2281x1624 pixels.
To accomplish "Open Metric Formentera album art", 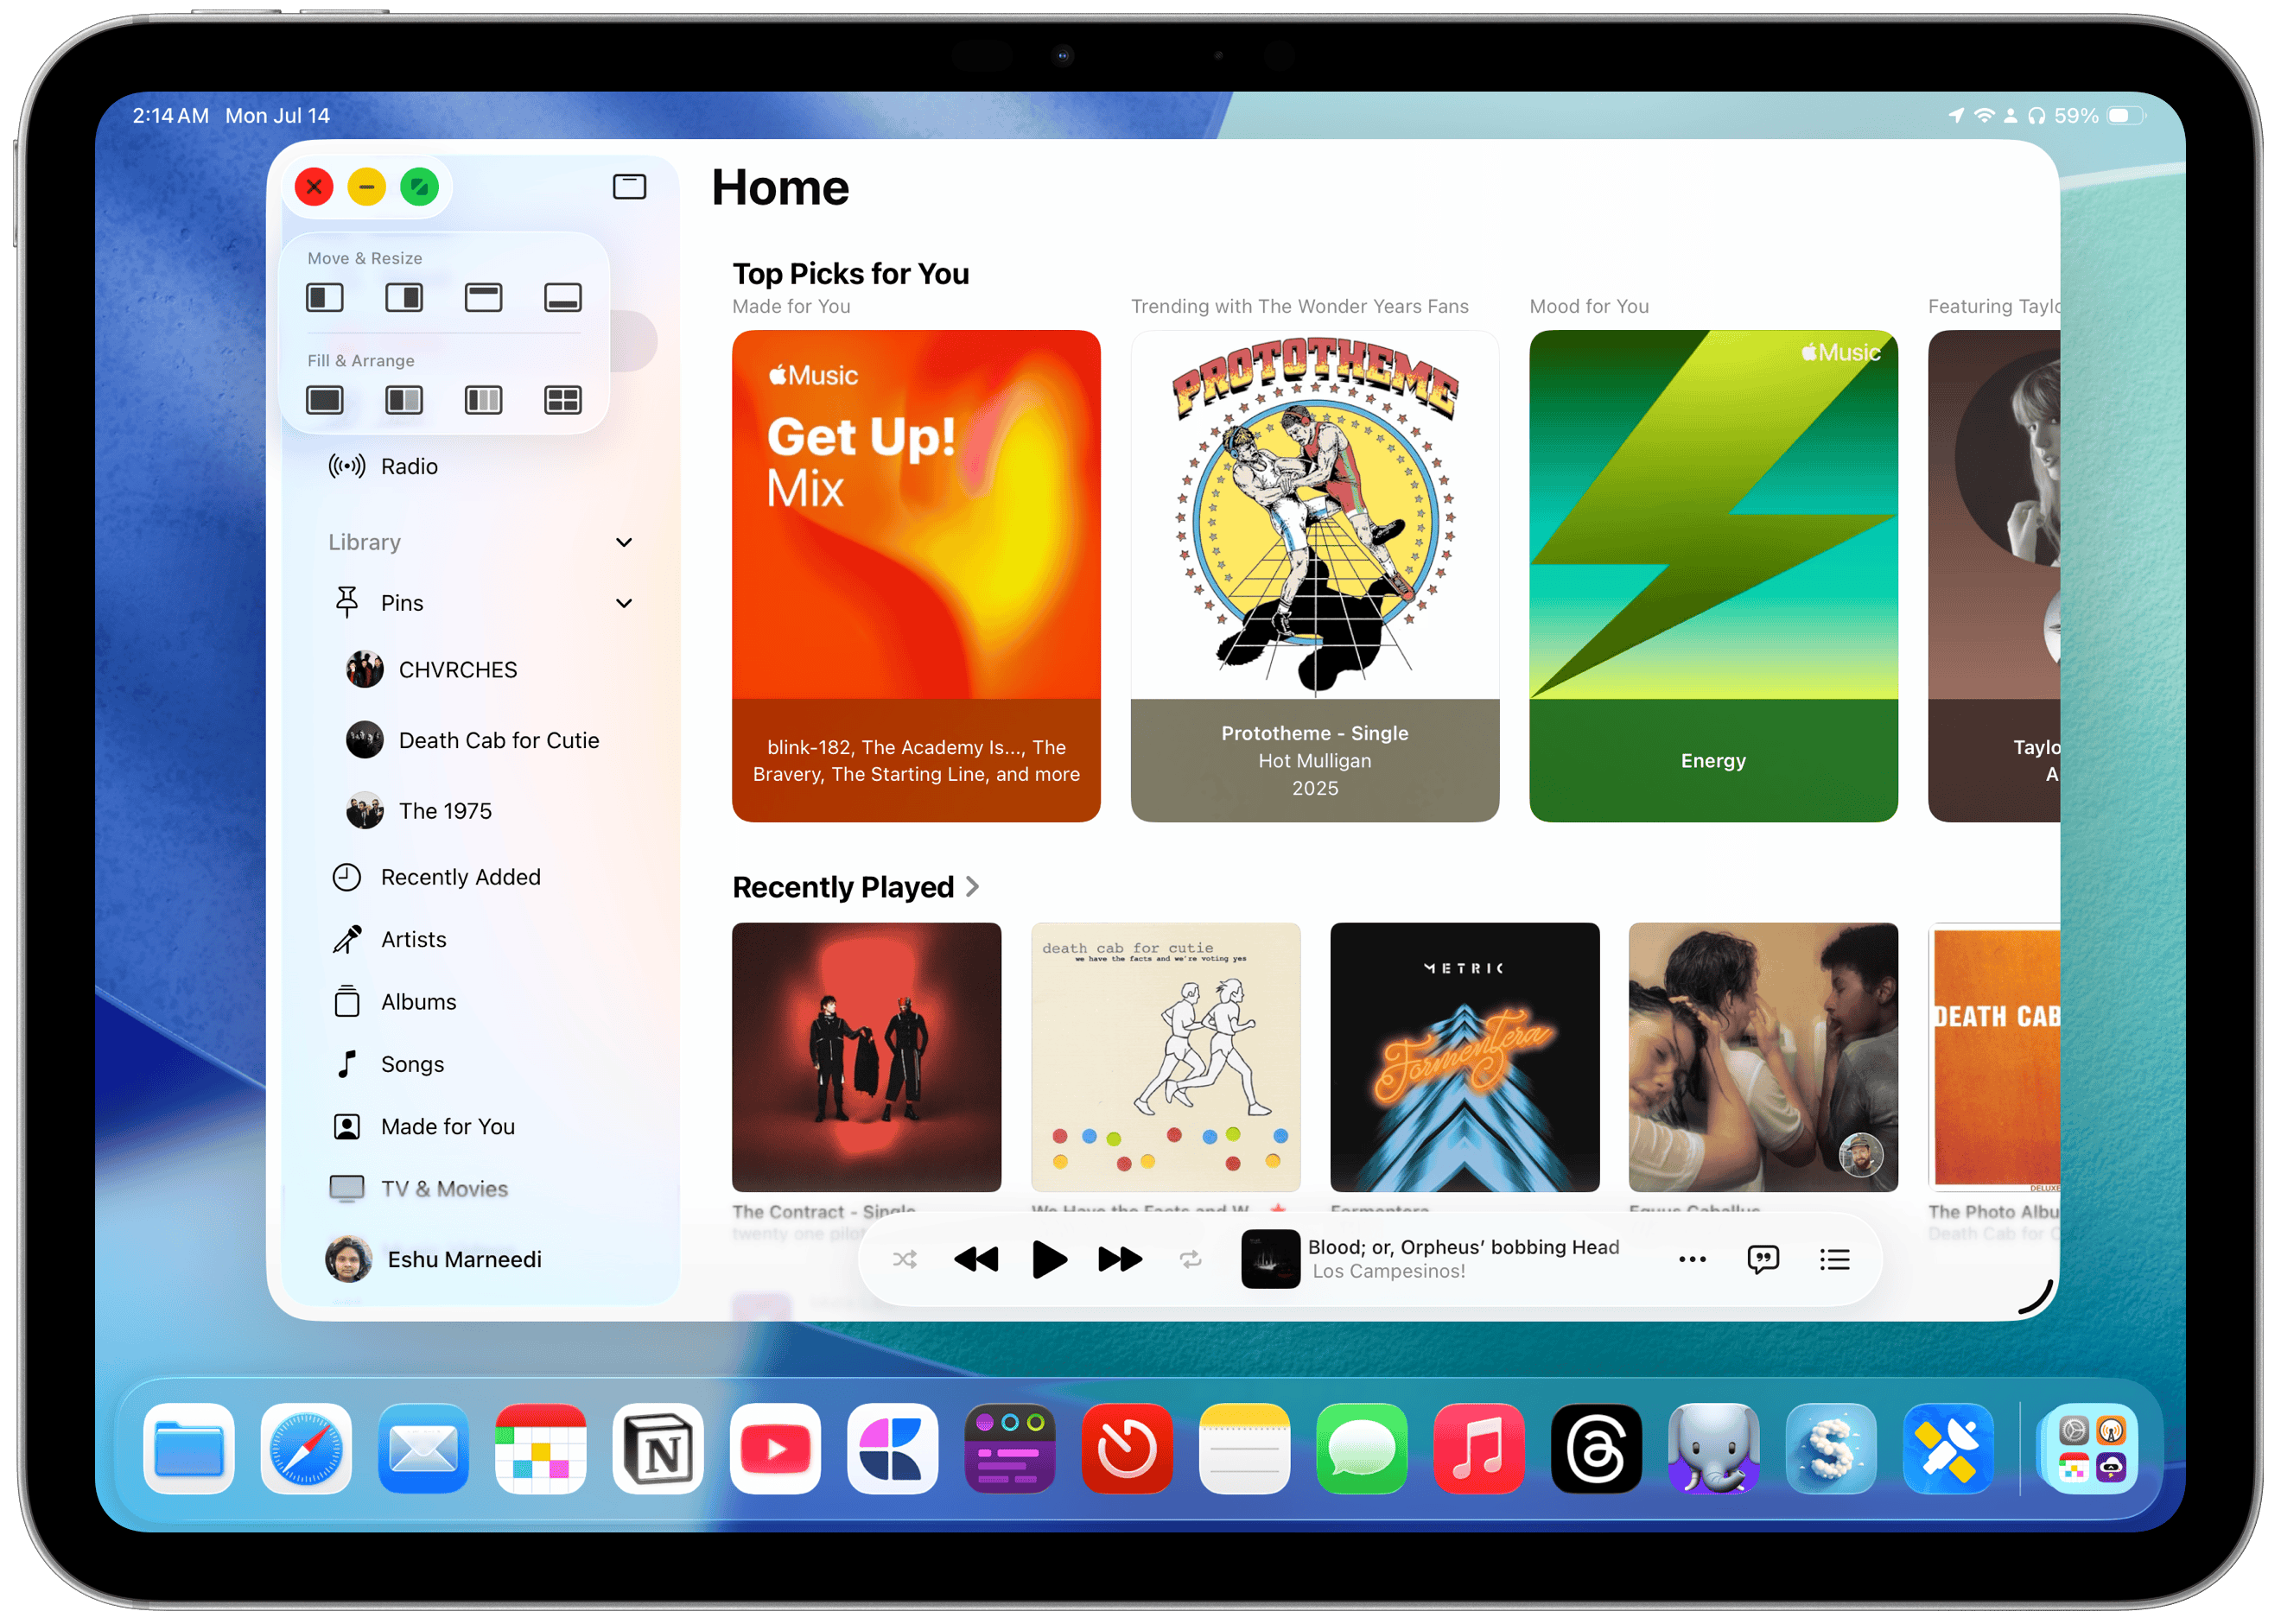I will pos(1466,1058).
